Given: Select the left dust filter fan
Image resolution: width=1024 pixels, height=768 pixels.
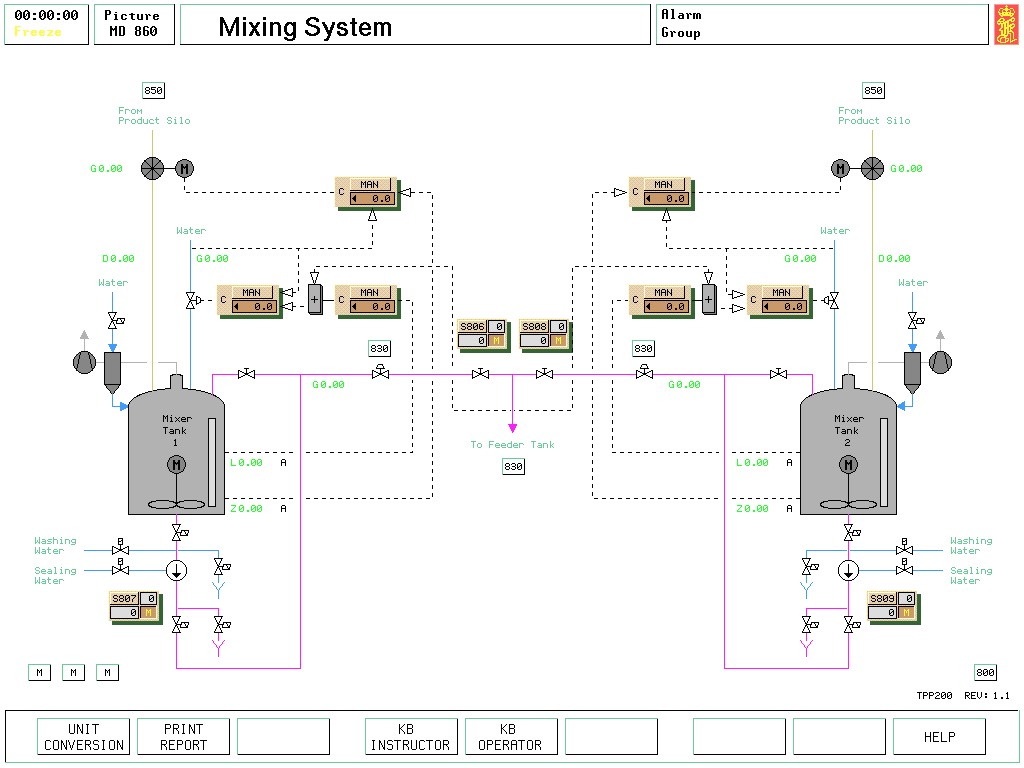Looking at the screenshot, I should [84, 362].
